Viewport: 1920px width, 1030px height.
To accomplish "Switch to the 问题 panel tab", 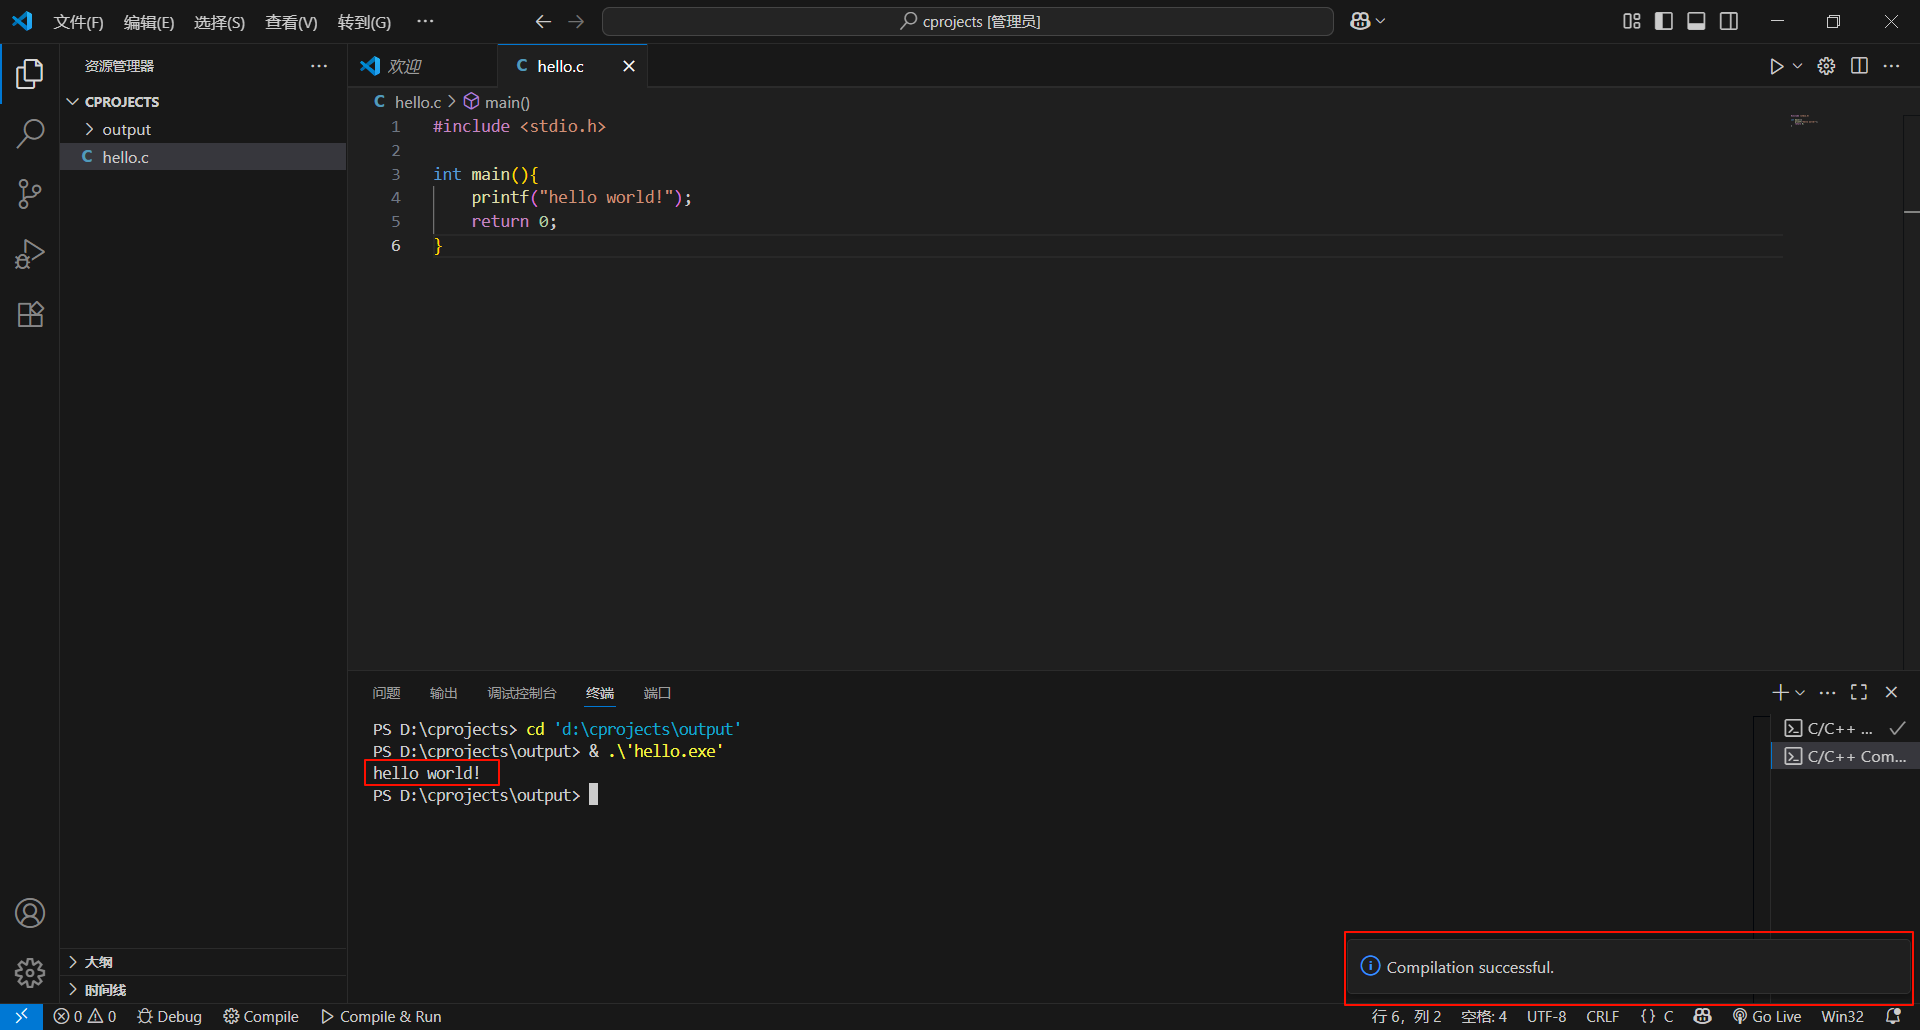I will point(386,693).
